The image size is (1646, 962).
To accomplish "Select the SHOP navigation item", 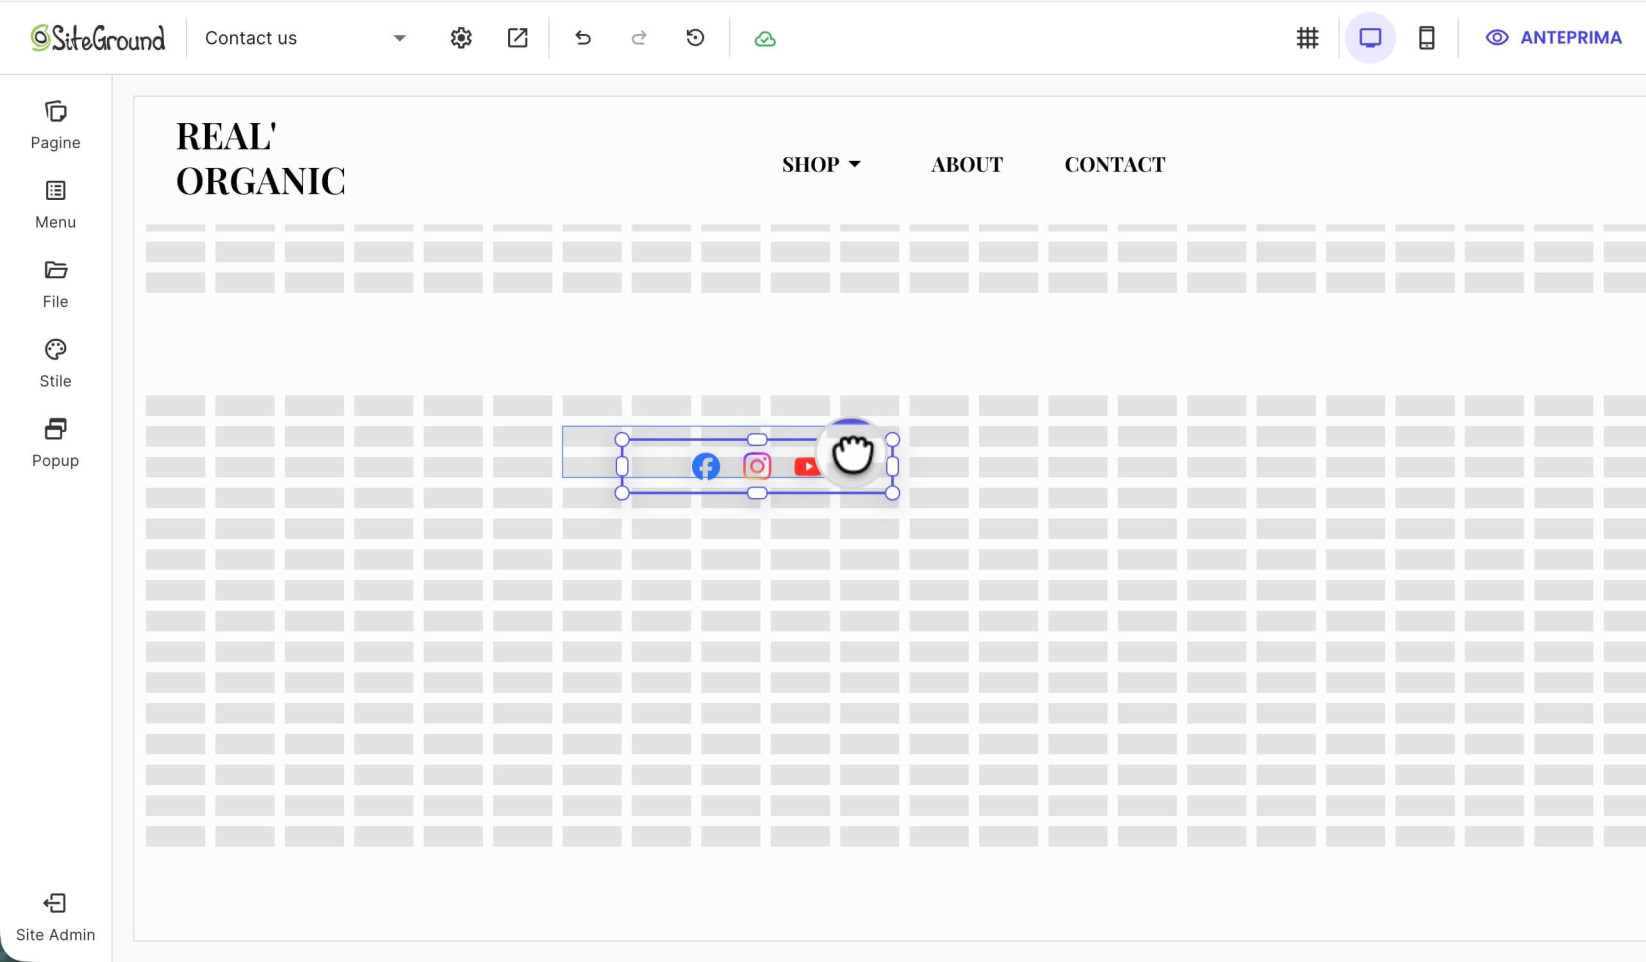I will coord(810,164).
